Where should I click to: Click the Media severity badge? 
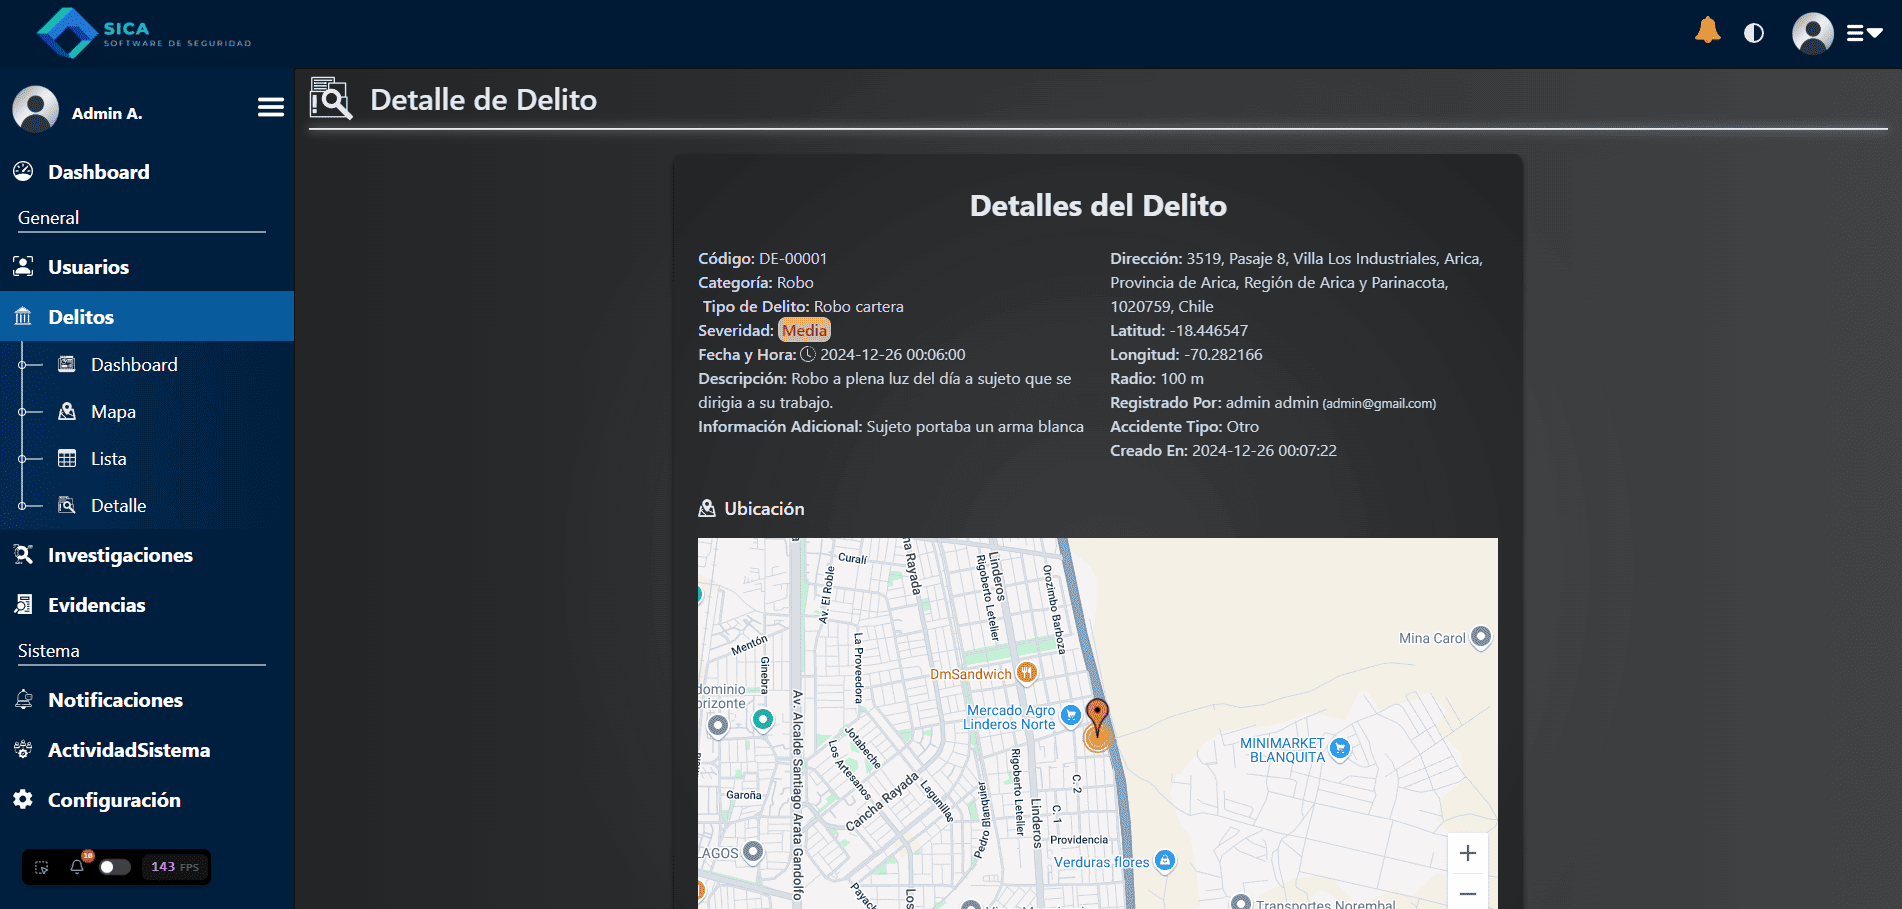(x=804, y=330)
